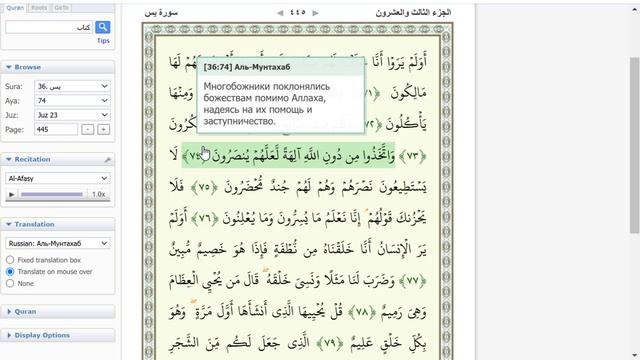This screenshot has width=640, height=360.
Task: Switch to the Roots tab
Action: (39, 8)
